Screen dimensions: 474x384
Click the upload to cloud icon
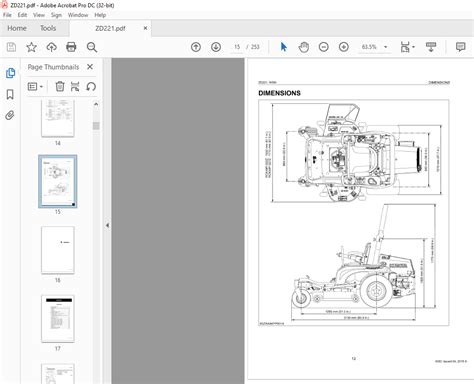coord(51,47)
